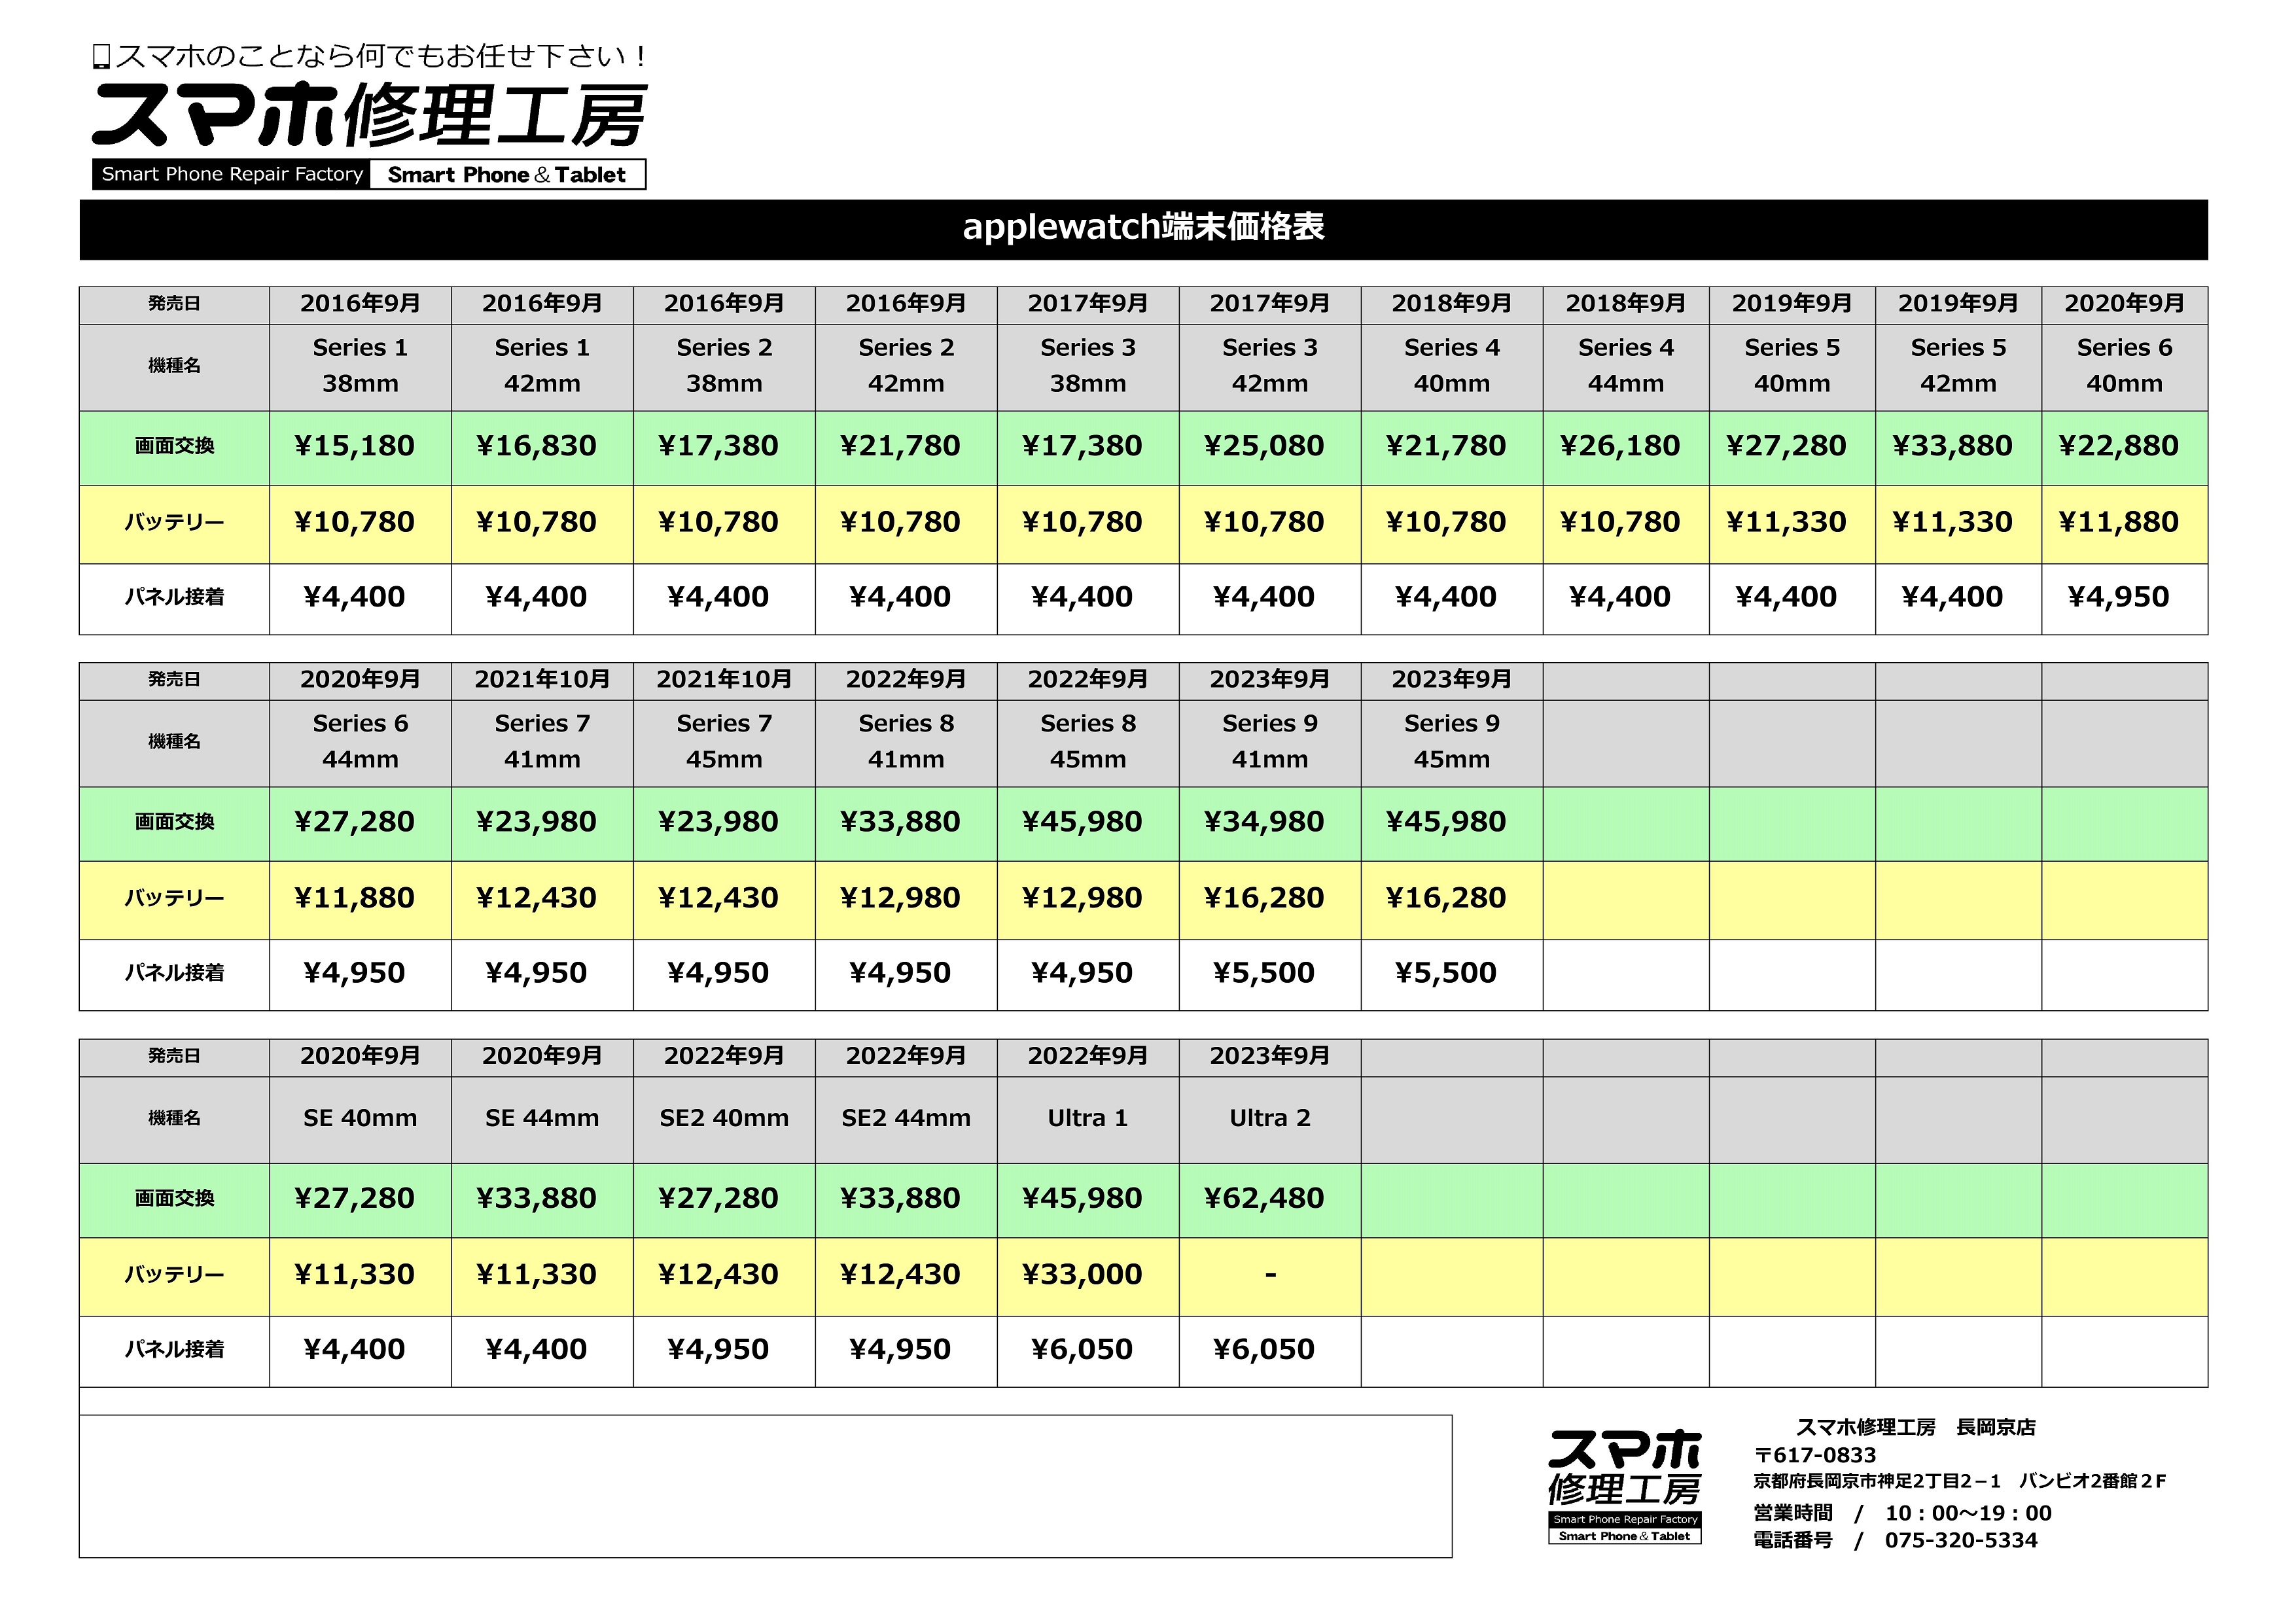Select ¥21,780 under Series 4 40mm
Screen dimensions: 2296x1622
[x=1446, y=446]
